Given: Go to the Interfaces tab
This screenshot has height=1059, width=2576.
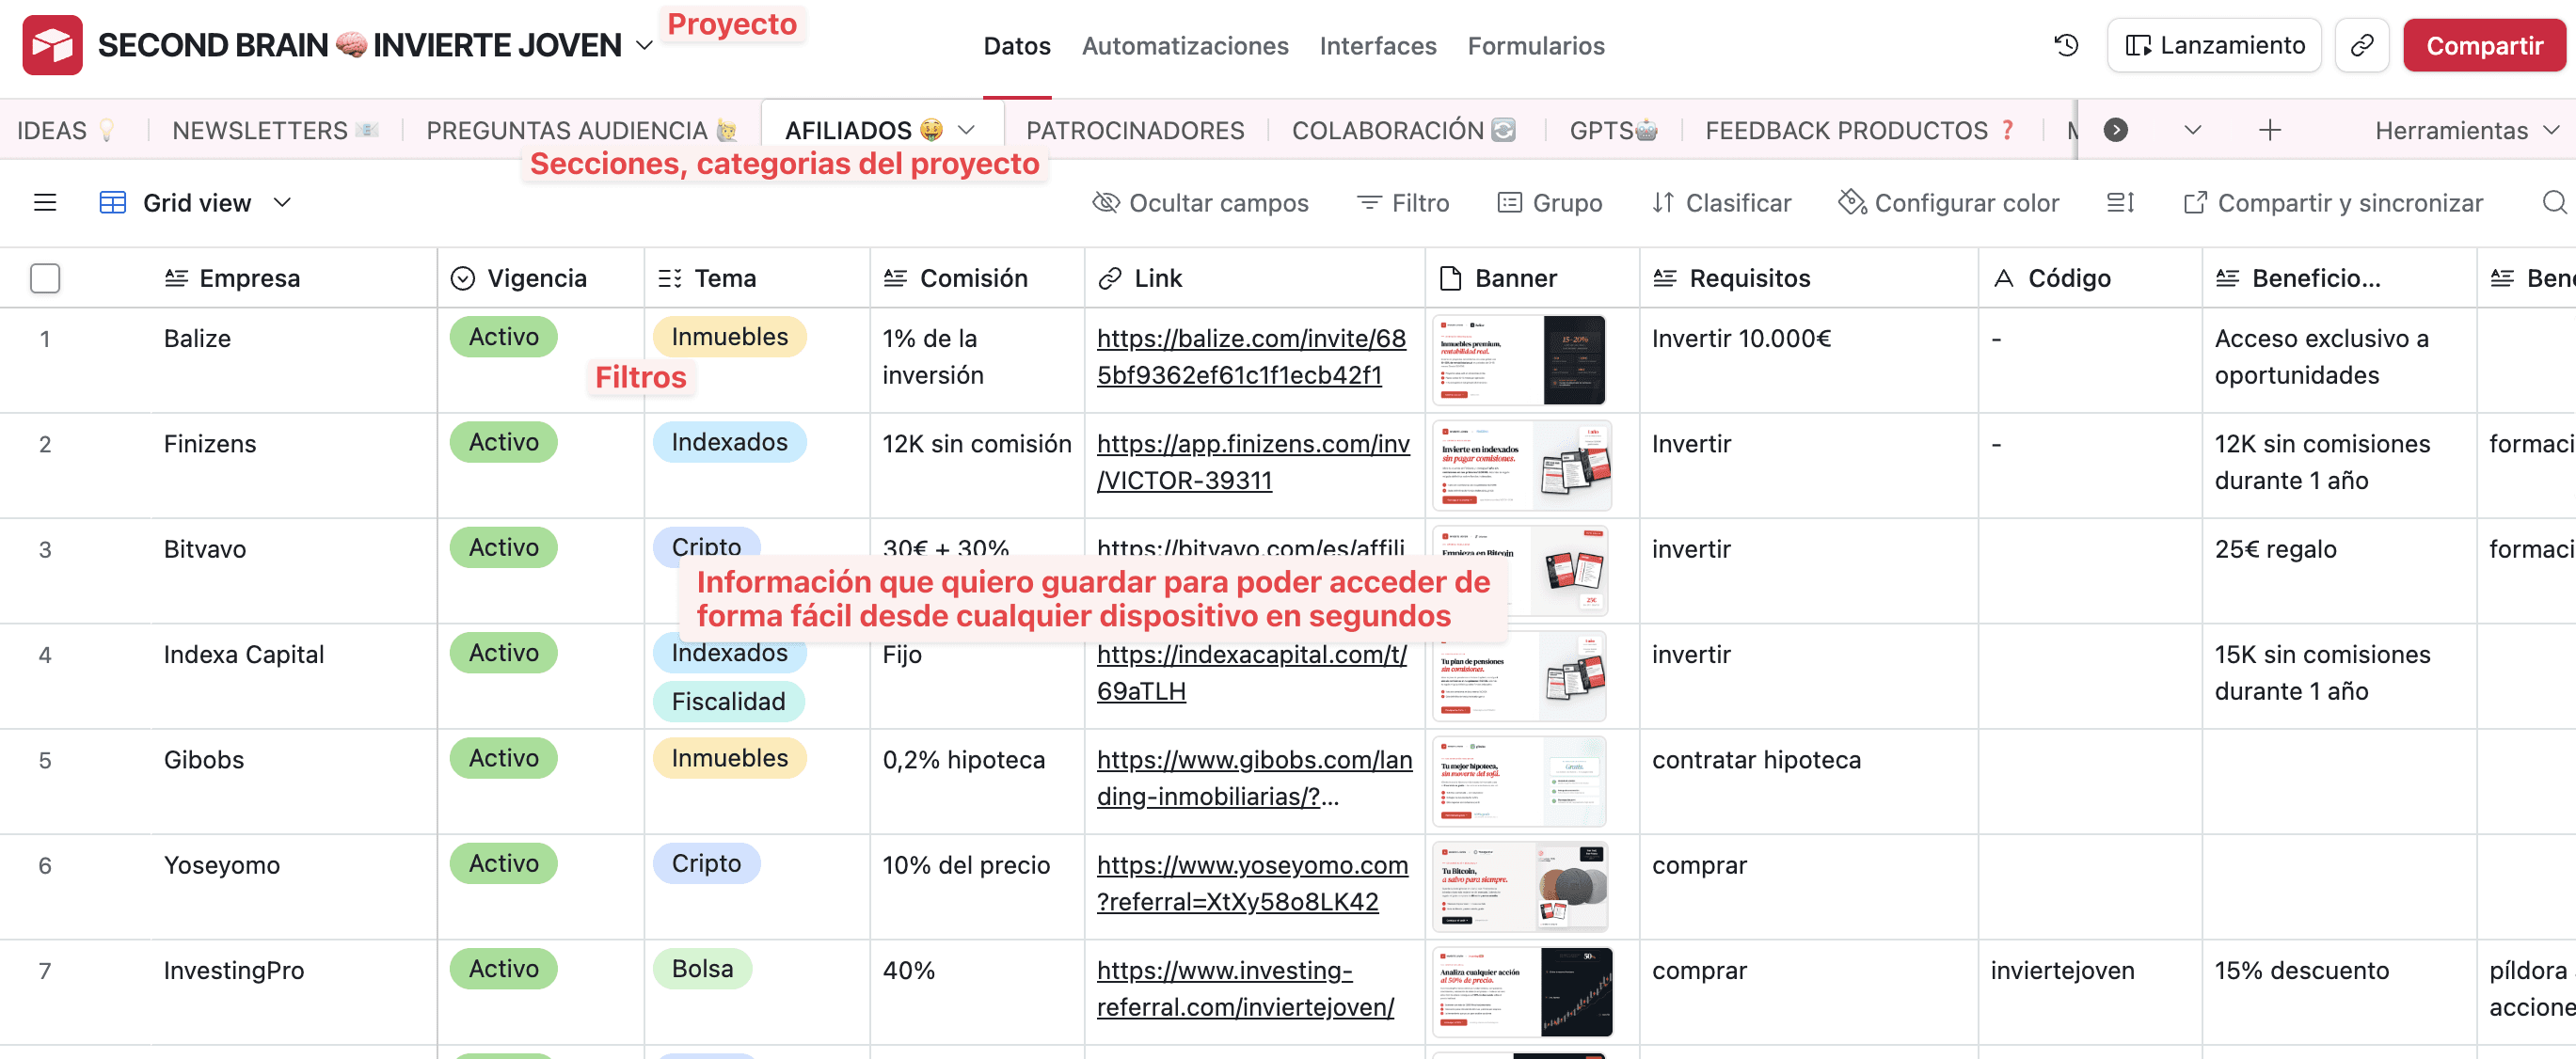Looking at the screenshot, I should click(1378, 46).
